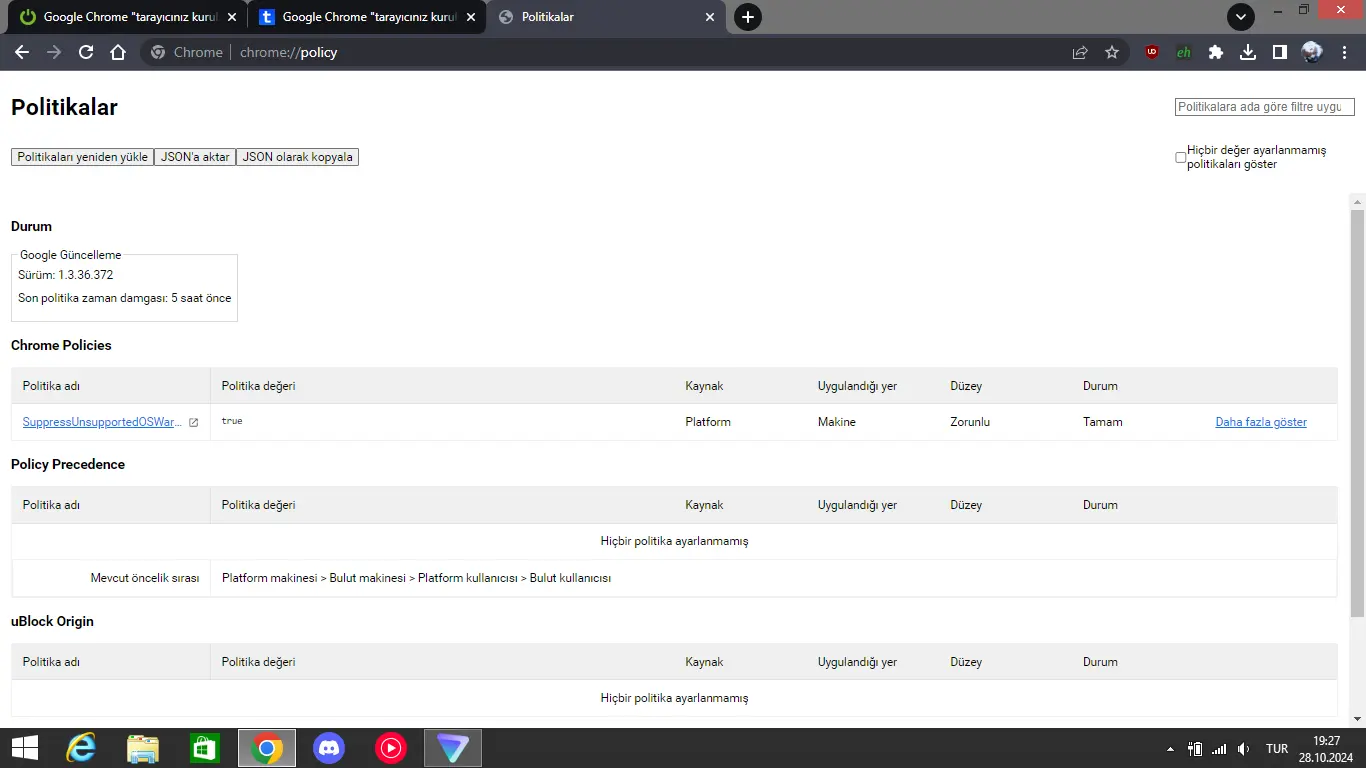Click the 'Zorunlu' level cell
The image size is (1366, 768).
970,422
